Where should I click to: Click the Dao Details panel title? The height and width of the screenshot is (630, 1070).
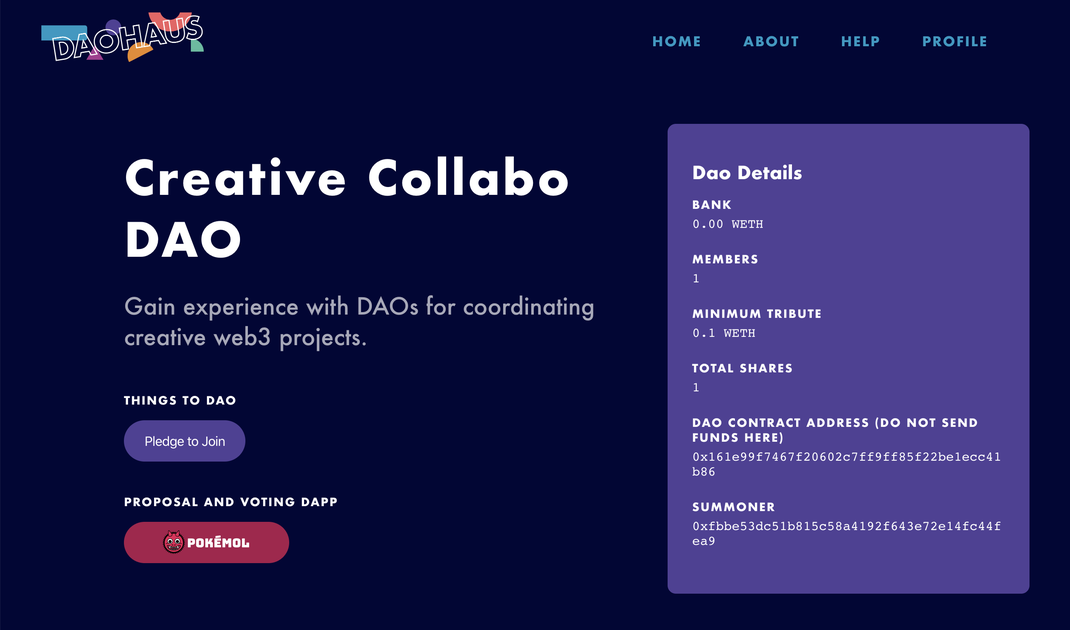[747, 173]
